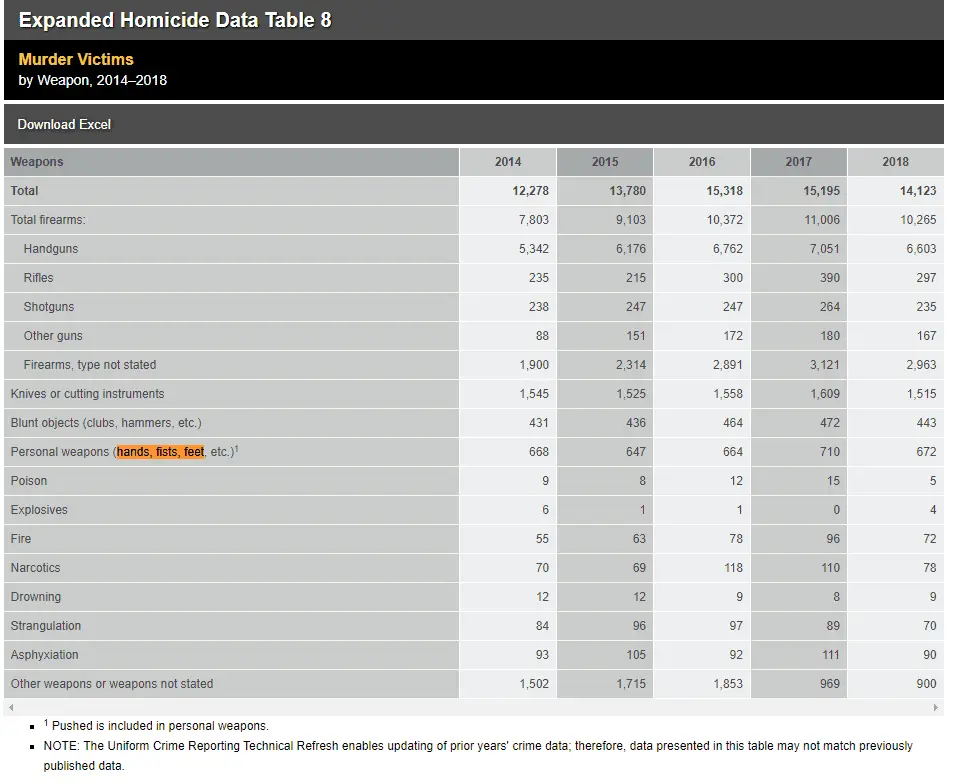Click the "Pushed is included" footnote text
This screenshot has width=973, height=784.
[160, 725]
